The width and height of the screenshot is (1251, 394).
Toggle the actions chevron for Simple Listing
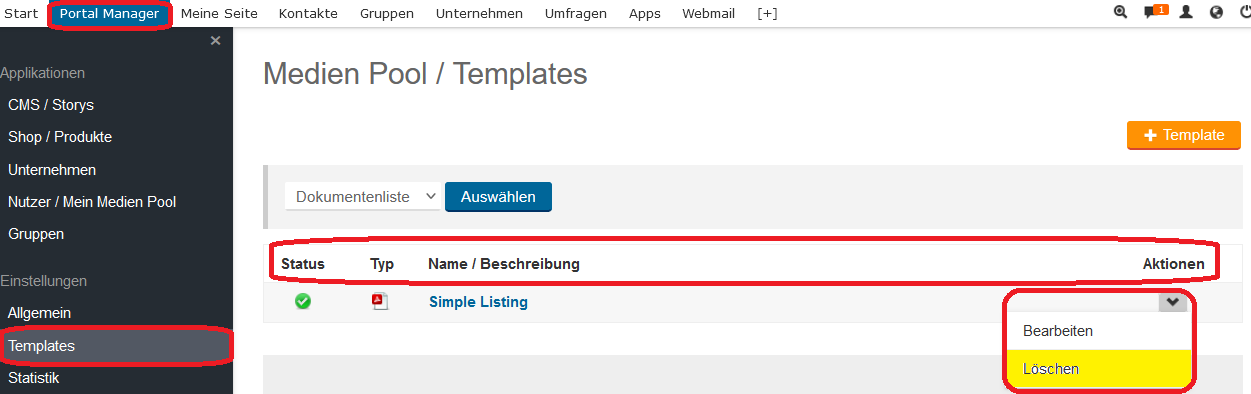[1173, 302]
